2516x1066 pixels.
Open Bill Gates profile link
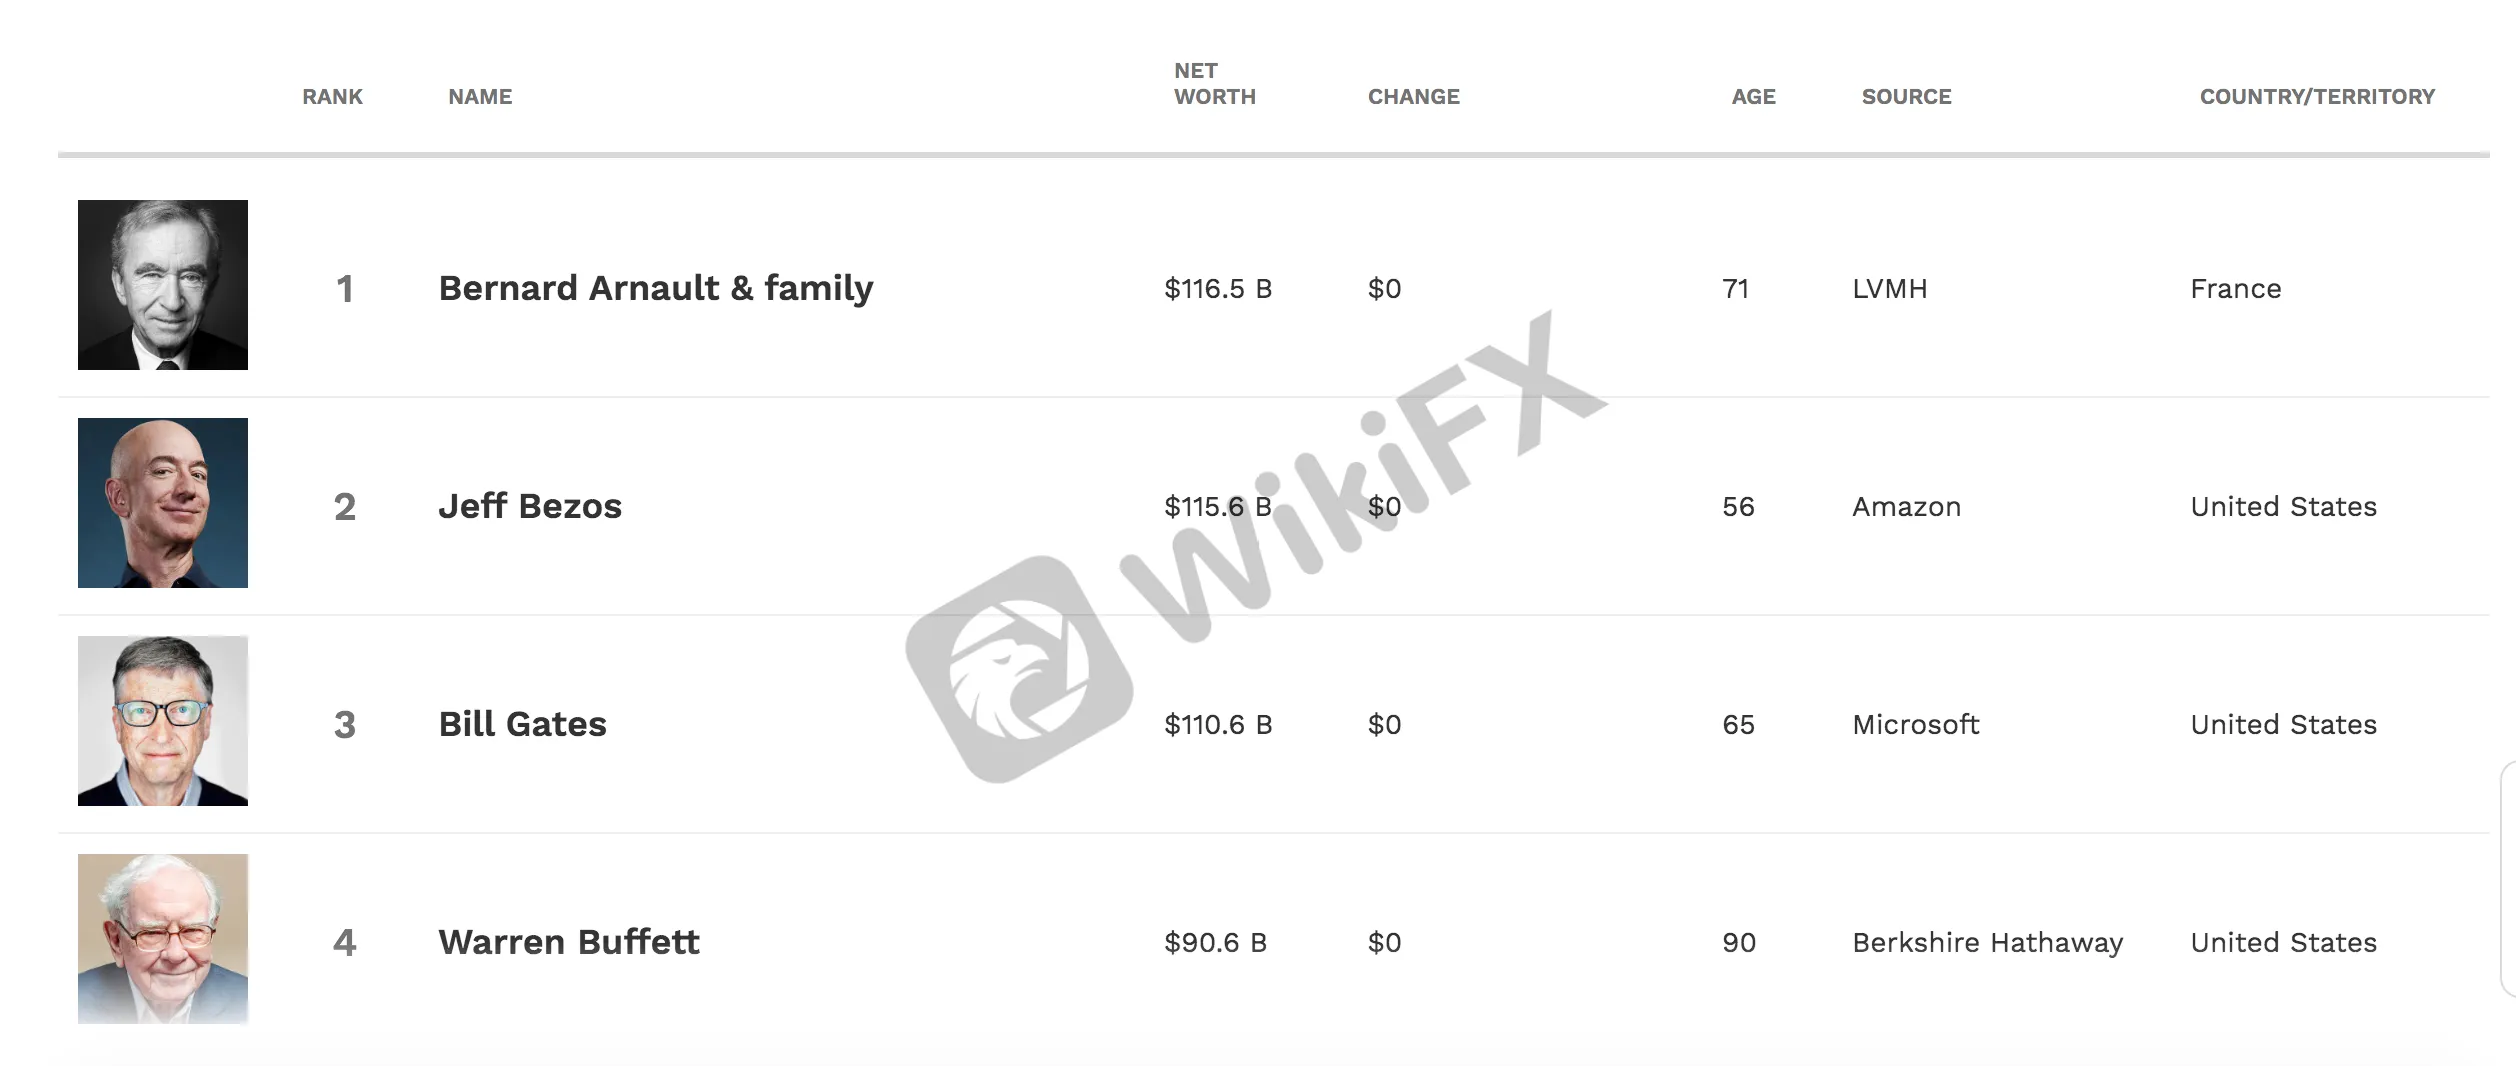522,724
